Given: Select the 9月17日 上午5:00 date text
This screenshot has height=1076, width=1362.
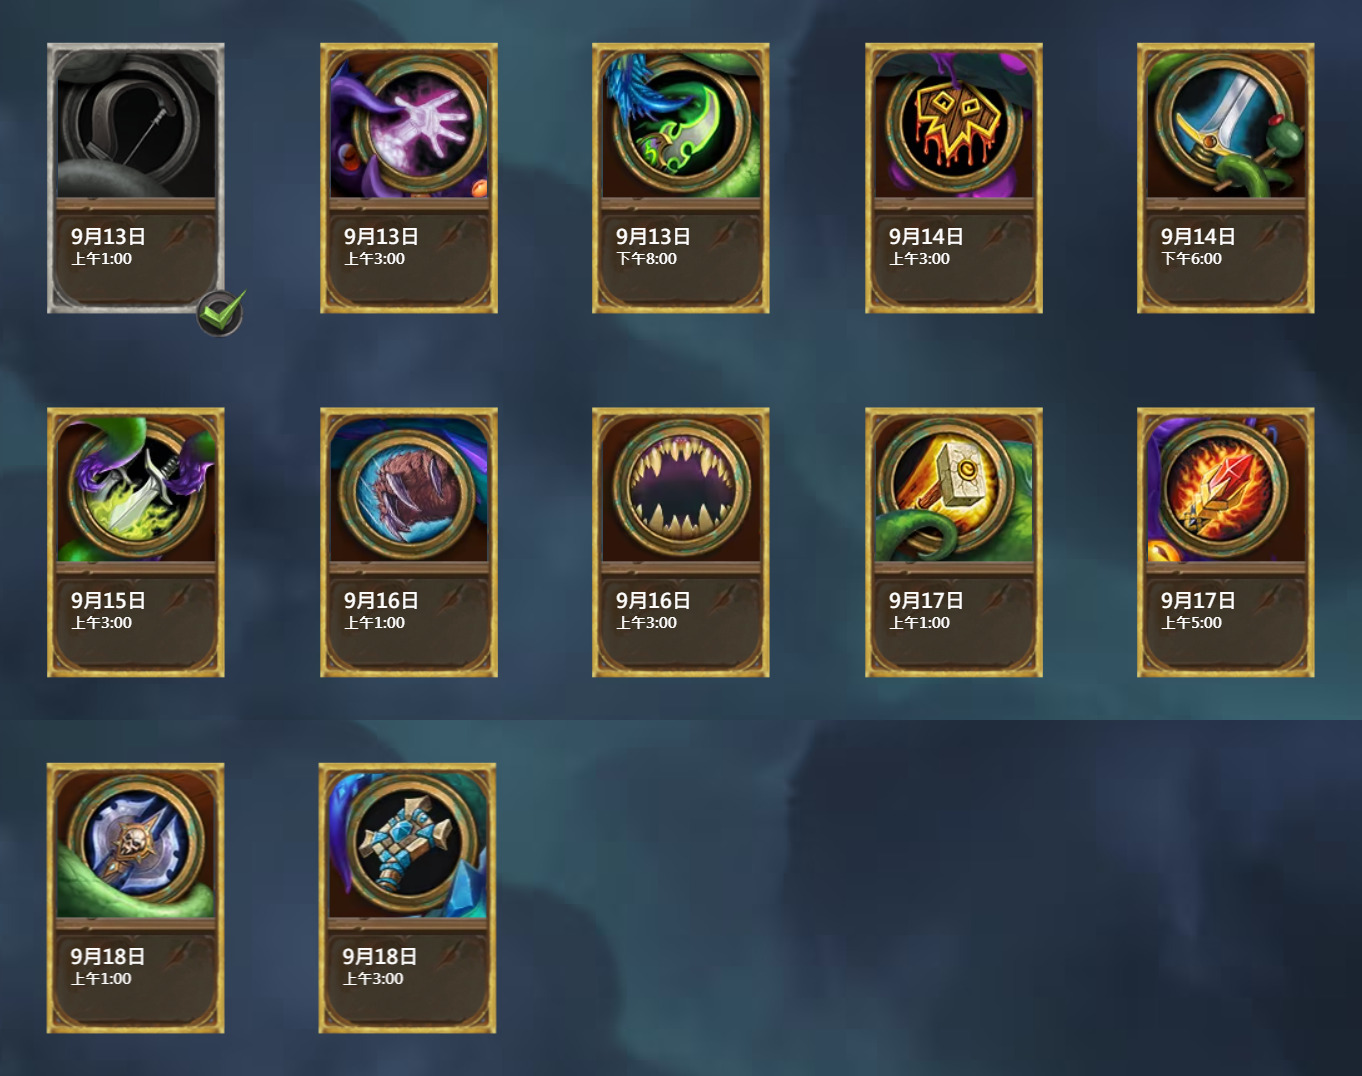Looking at the screenshot, I should point(1198,610).
